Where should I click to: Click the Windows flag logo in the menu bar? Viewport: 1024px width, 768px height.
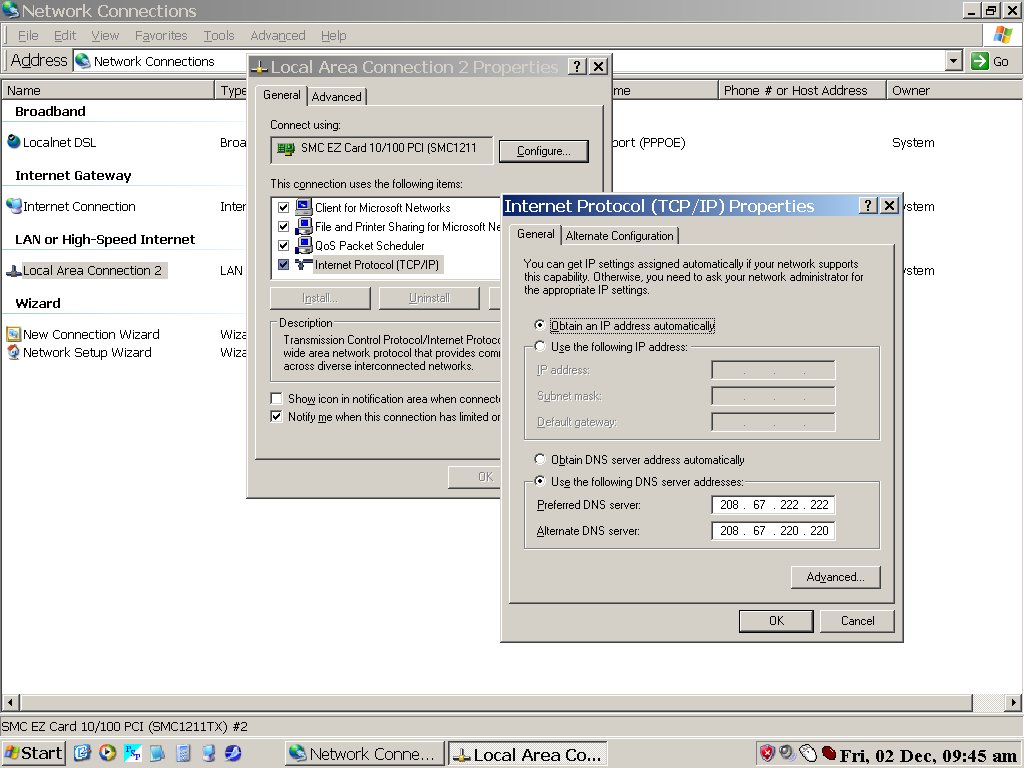tap(1002, 35)
